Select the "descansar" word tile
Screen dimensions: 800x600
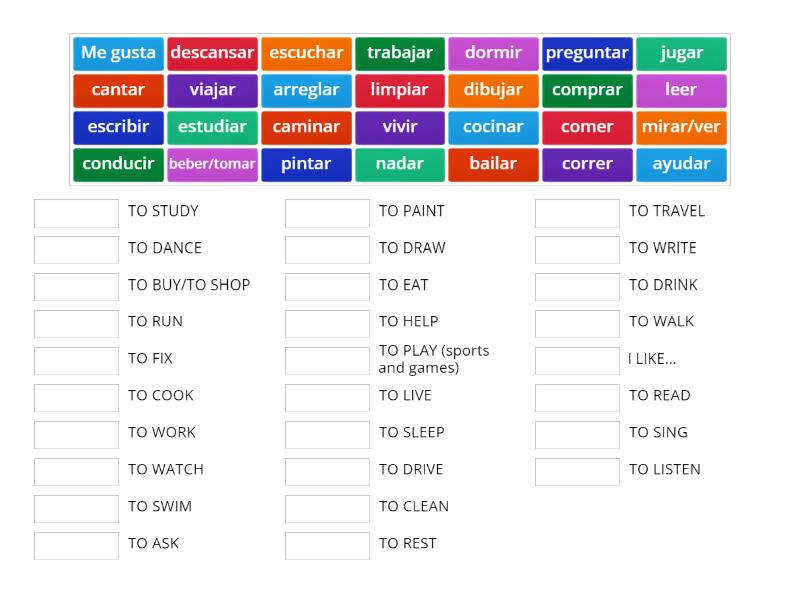(x=212, y=53)
